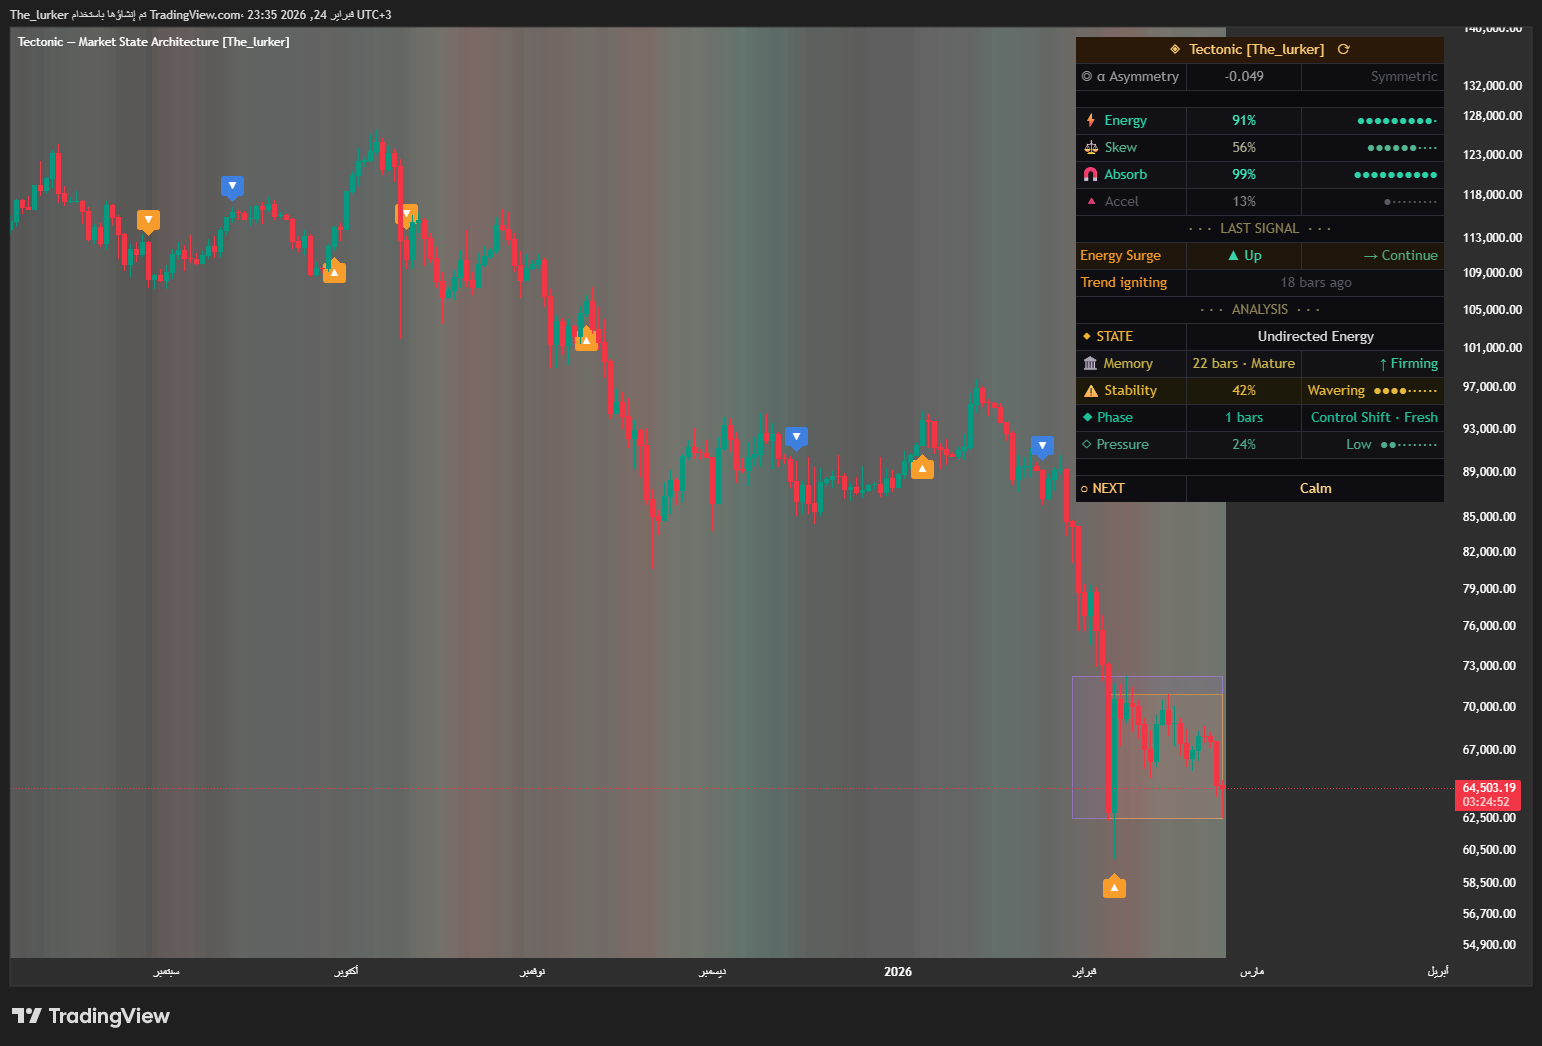Click the 132,000.00 price axis label

[1492, 86]
